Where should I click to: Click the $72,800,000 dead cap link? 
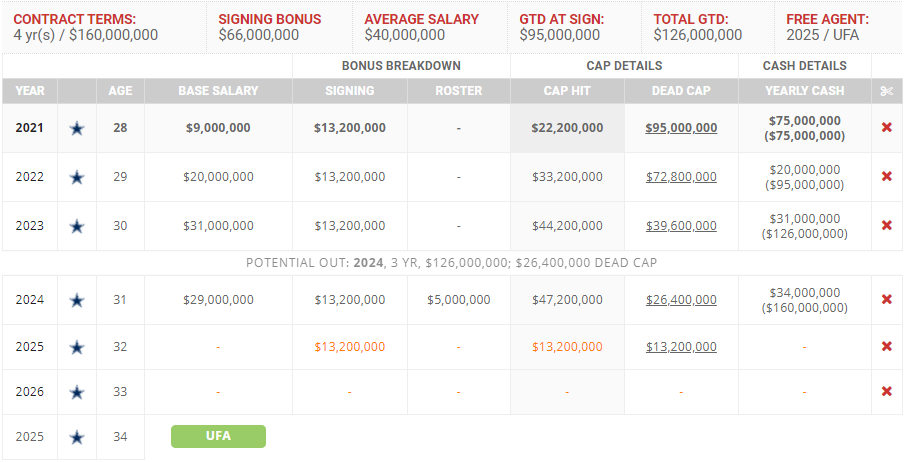pos(681,177)
